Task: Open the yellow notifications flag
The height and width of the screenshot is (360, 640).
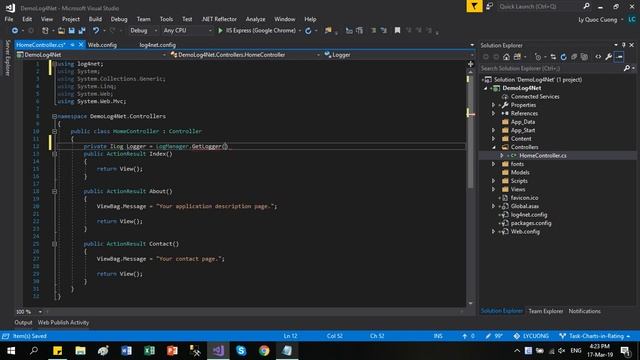Action: tap(474, 6)
